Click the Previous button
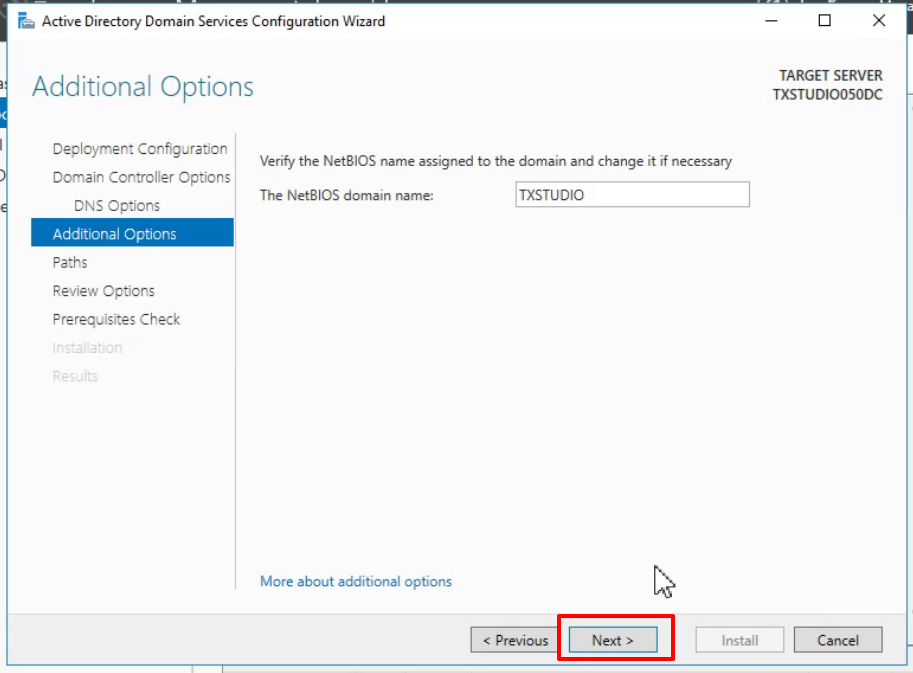 coord(515,640)
